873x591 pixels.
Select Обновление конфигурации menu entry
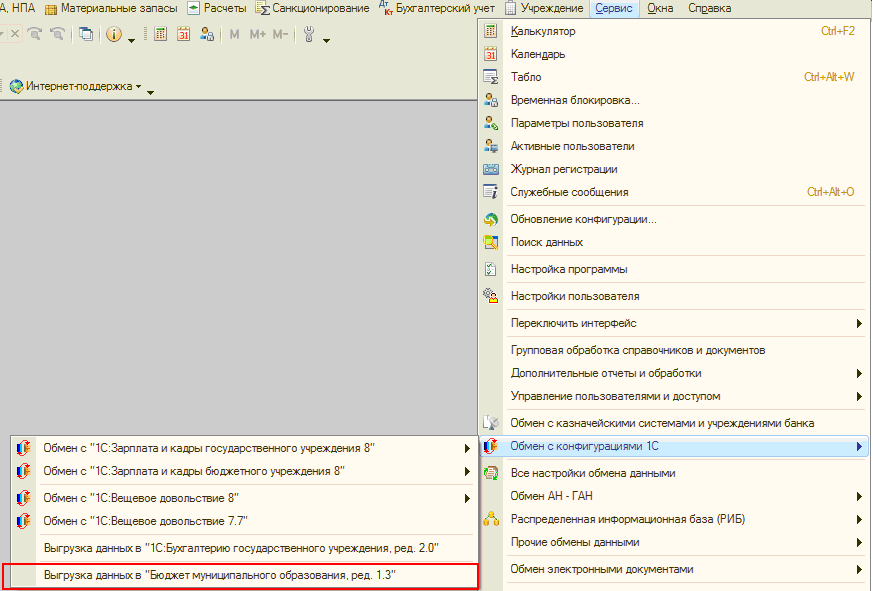tap(583, 219)
